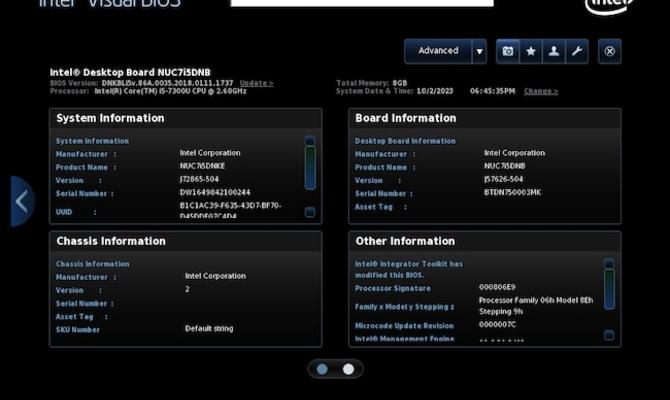Expand the Advanced dropdown arrow
The width and height of the screenshot is (670, 400).
pyautogui.click(x=479, y=51)
